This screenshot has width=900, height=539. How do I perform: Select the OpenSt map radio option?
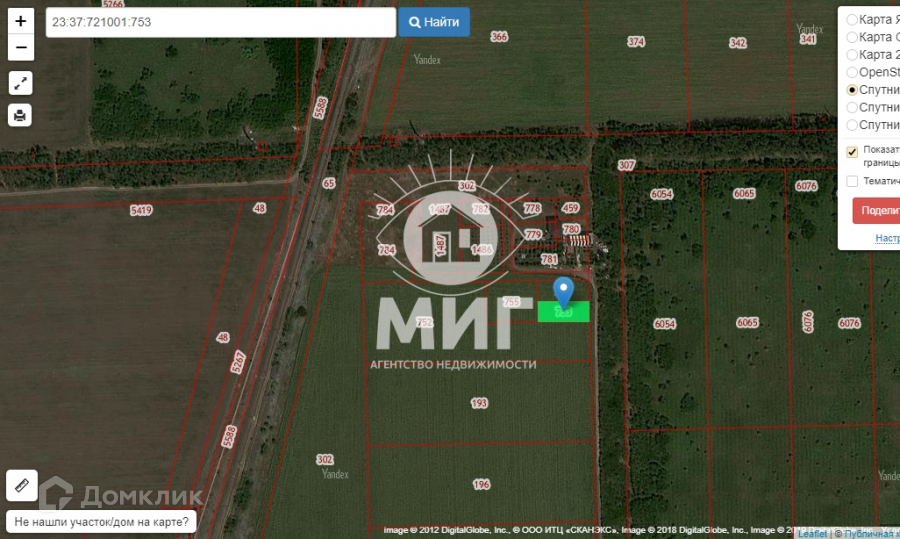852,72
